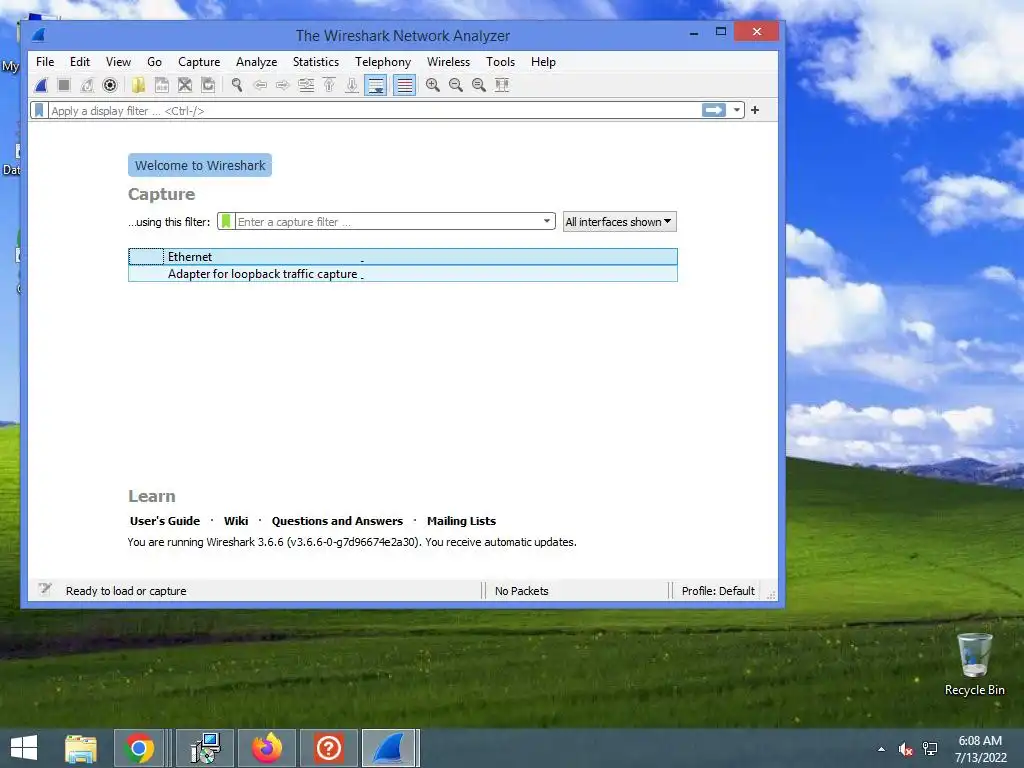Go to next packet arrow icon
This screenshot has height=768, width=1024.
(x=283, y=85)
